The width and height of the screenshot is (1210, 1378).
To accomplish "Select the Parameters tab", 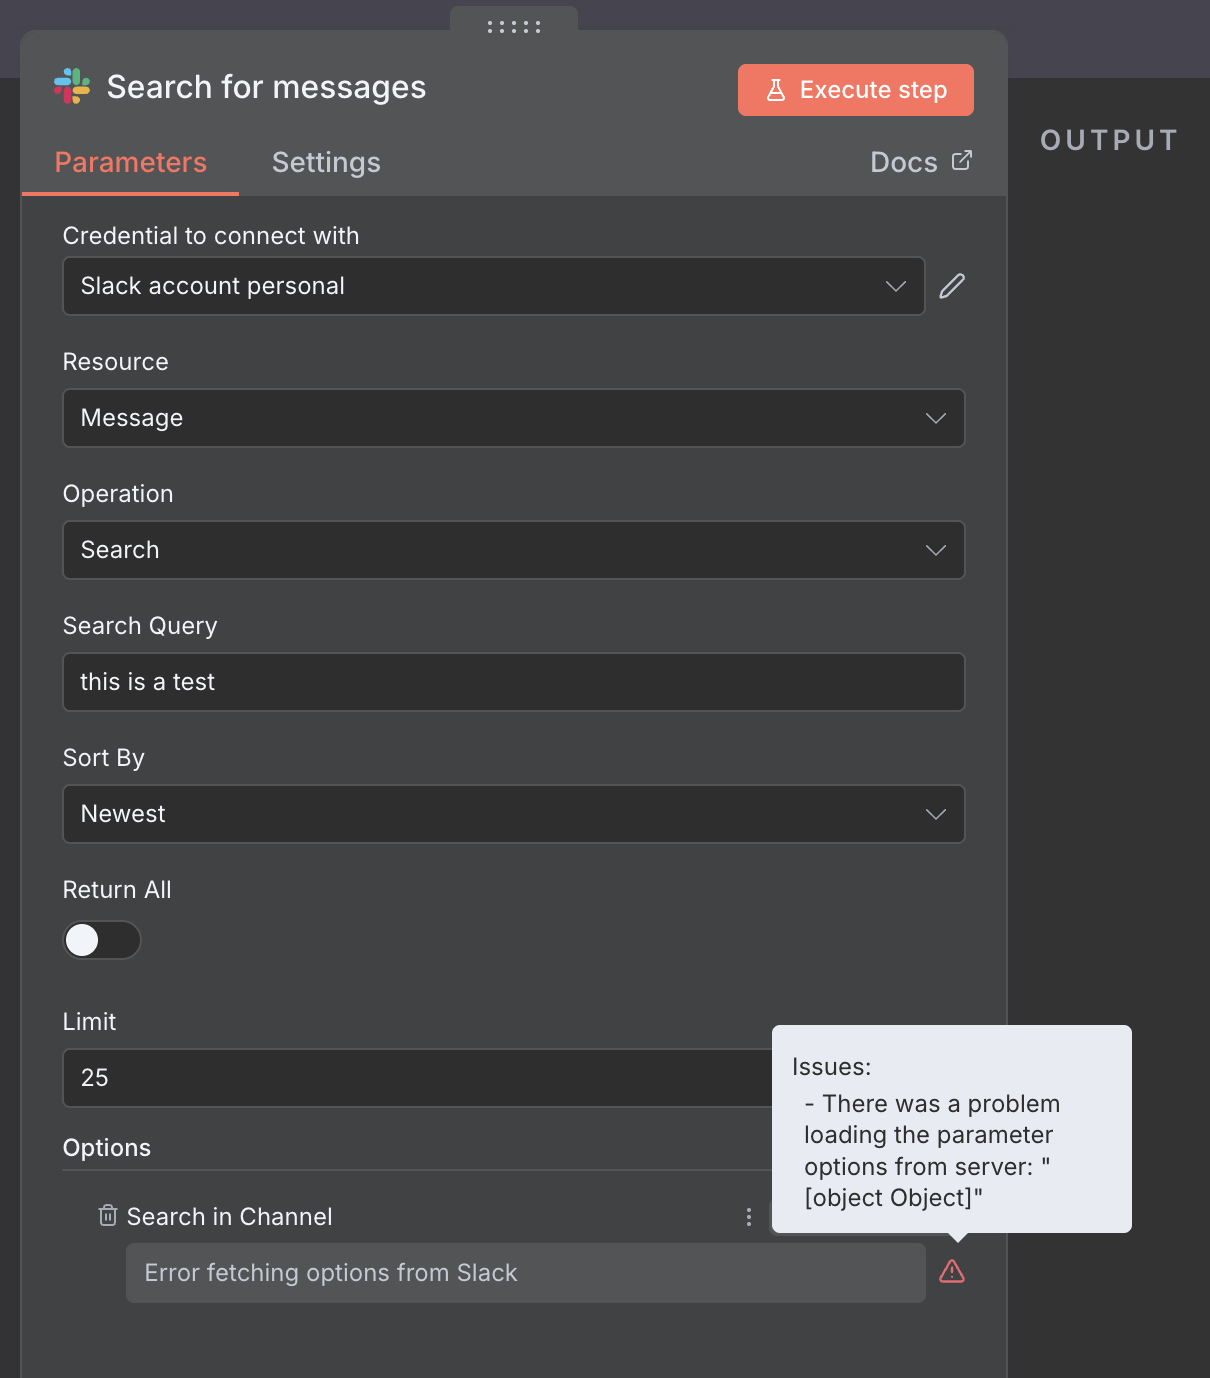I will point(131,163).
